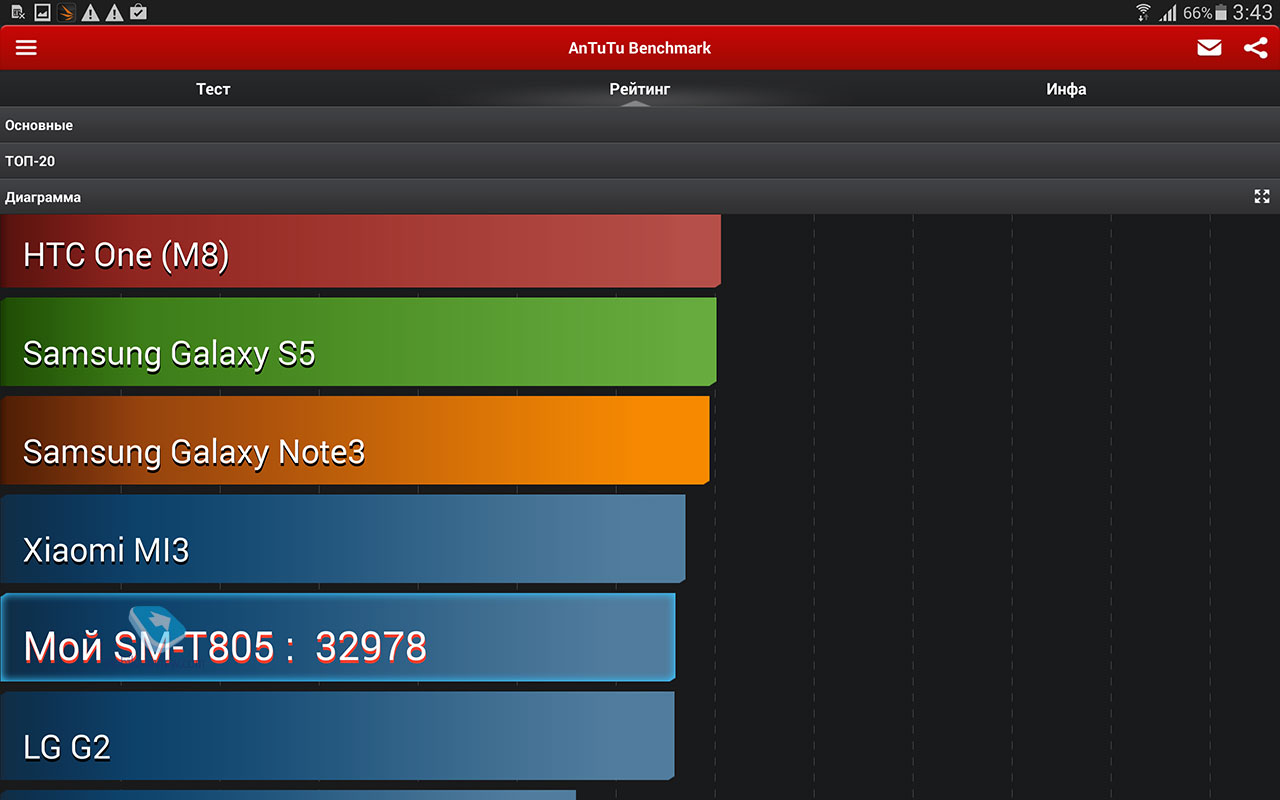Tap the clock showing 3:43
Image resolution: width=1280 pixels, height=800 pixels.
(x=1253, y=13)
